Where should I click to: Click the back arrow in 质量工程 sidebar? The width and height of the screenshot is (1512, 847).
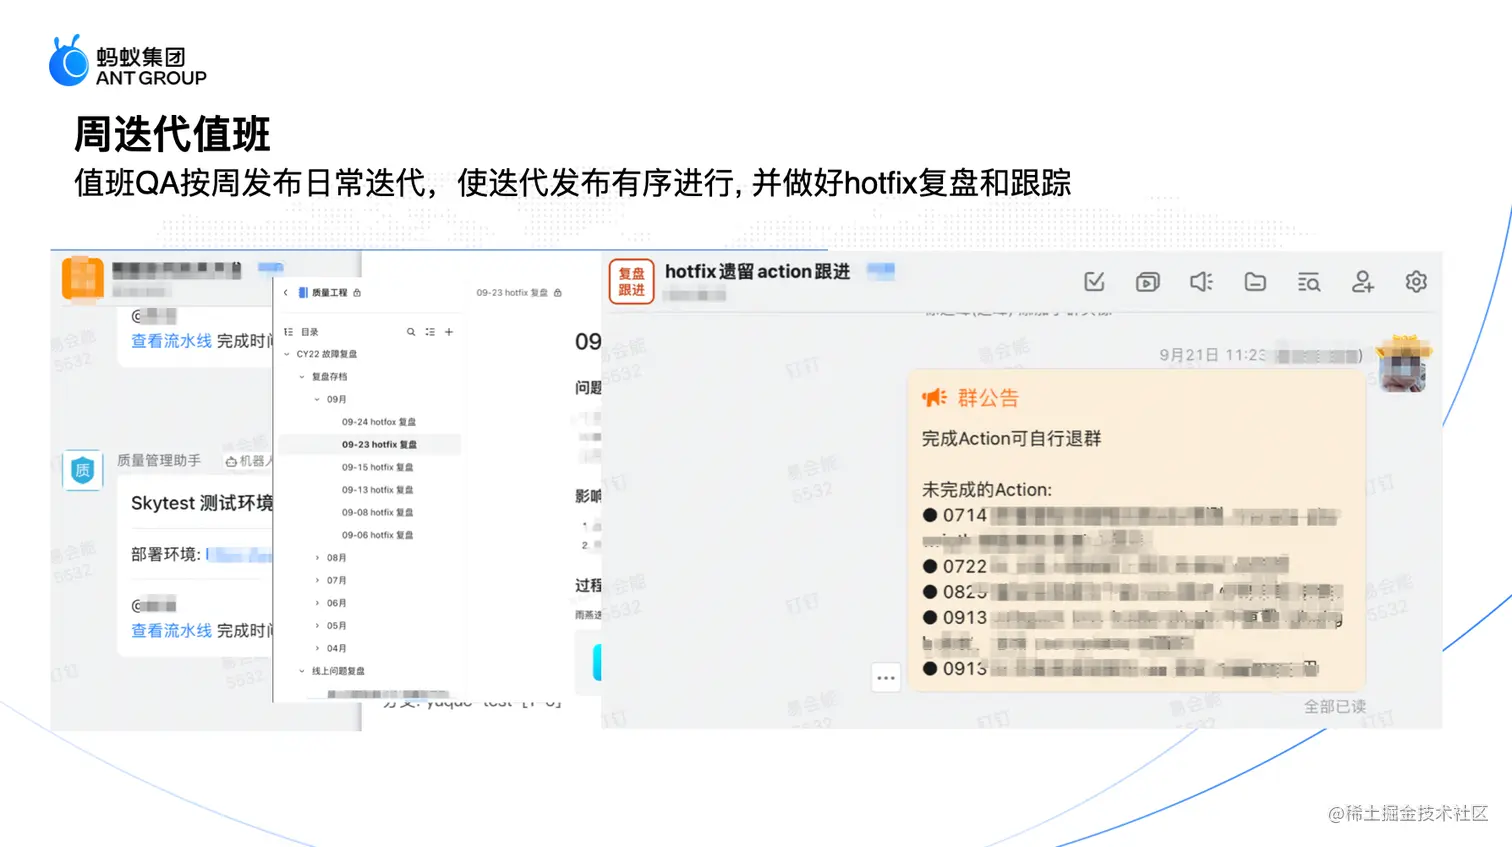(286, 293)
